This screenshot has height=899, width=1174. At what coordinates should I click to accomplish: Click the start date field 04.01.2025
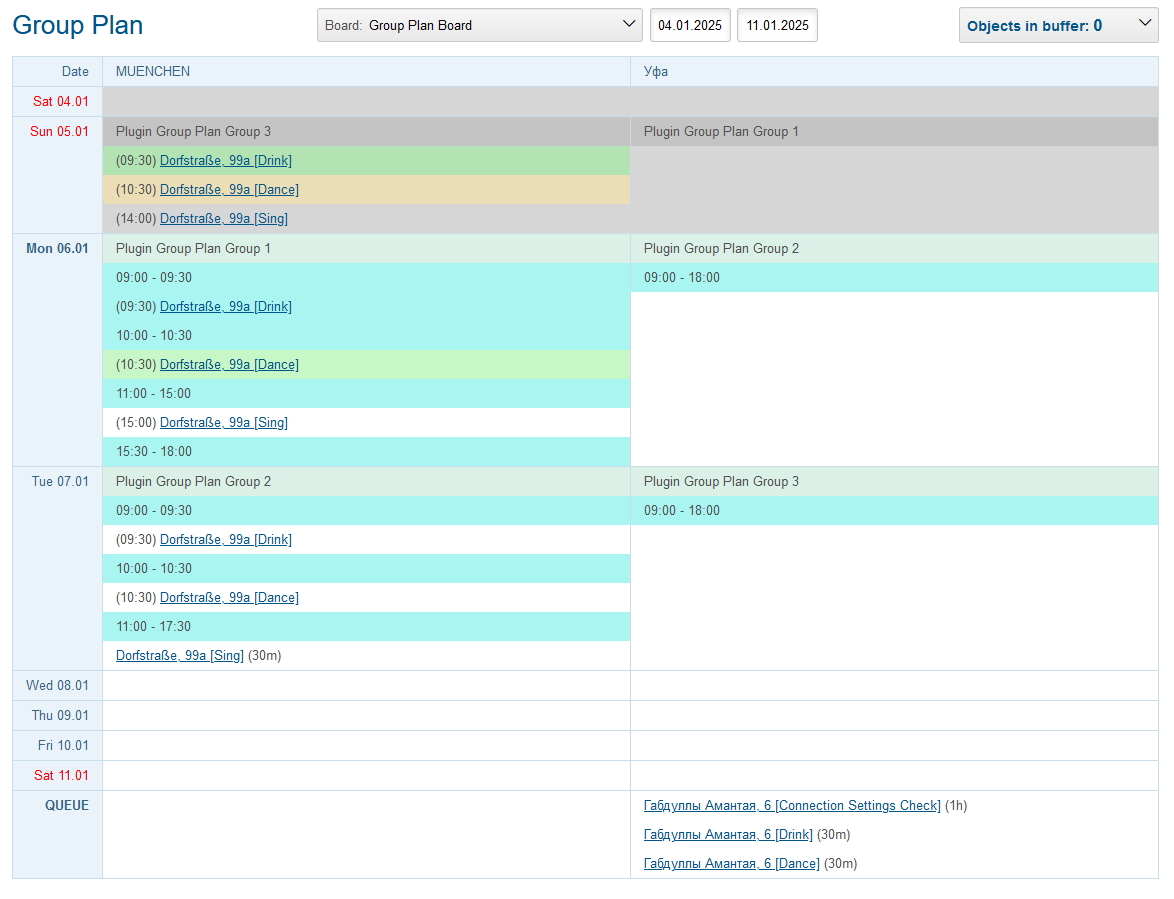coord(690,25)
